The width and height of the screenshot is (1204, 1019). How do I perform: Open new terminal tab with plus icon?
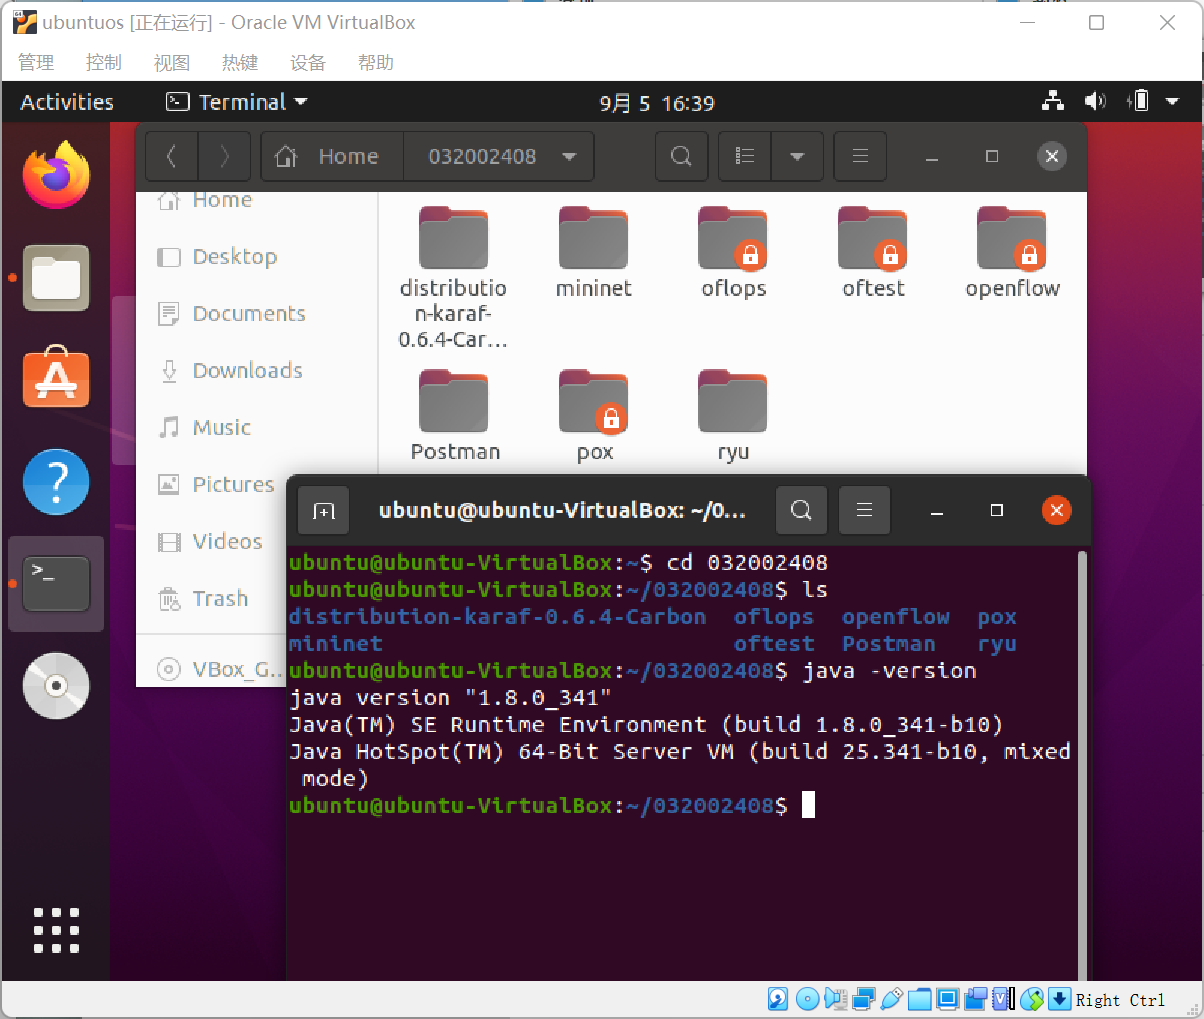coord(324,511)
